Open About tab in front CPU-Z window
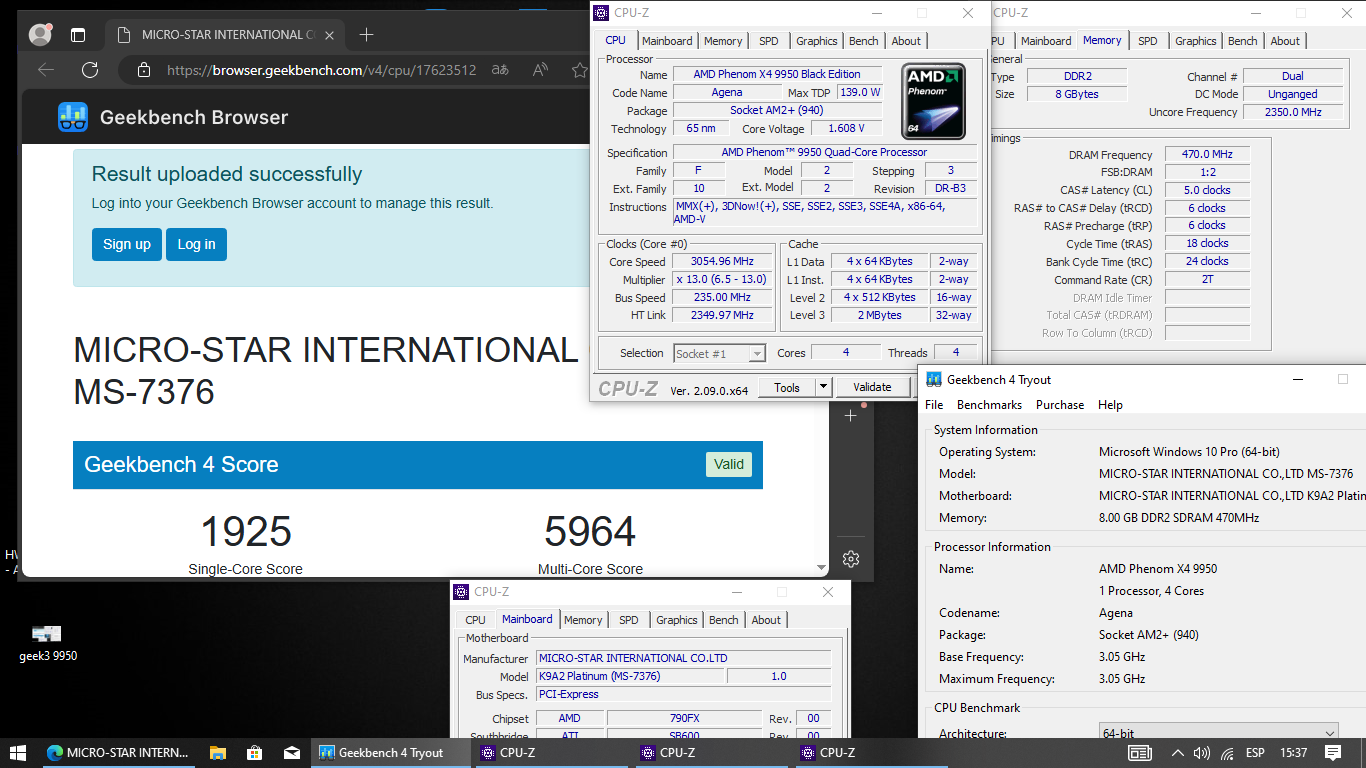This screenshot has width=1366, height=768. click(x=906, y=41)
